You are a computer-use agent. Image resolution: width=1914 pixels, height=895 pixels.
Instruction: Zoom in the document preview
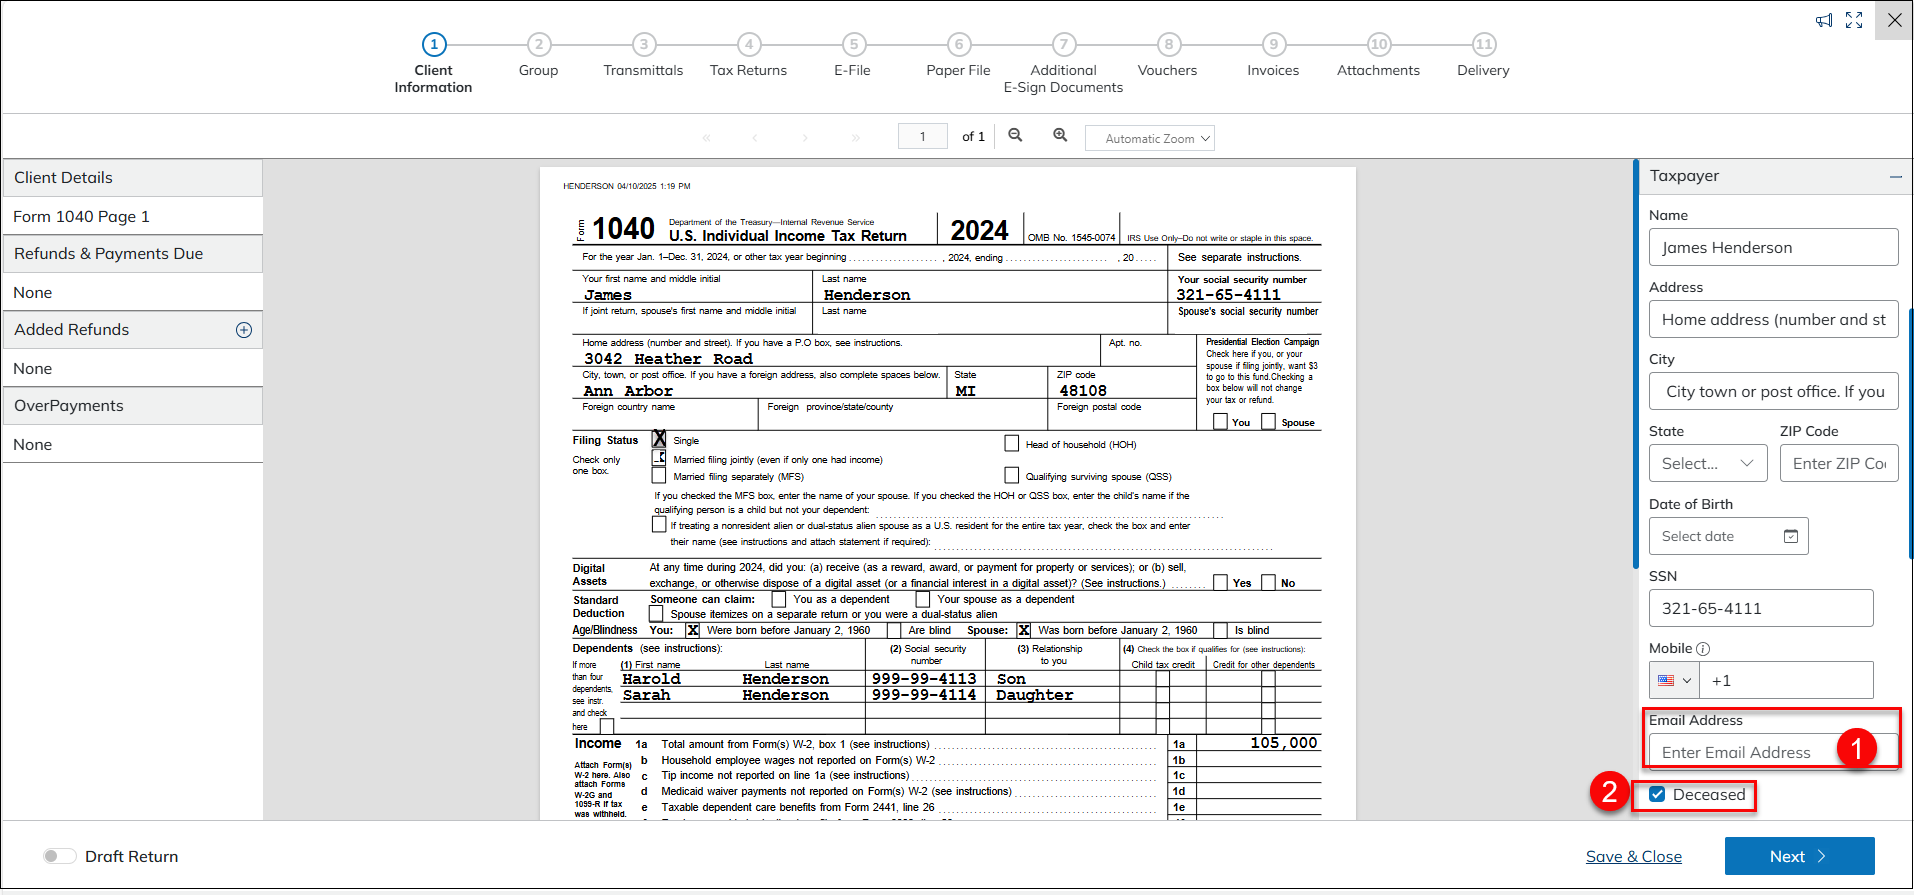[1060, 136]
